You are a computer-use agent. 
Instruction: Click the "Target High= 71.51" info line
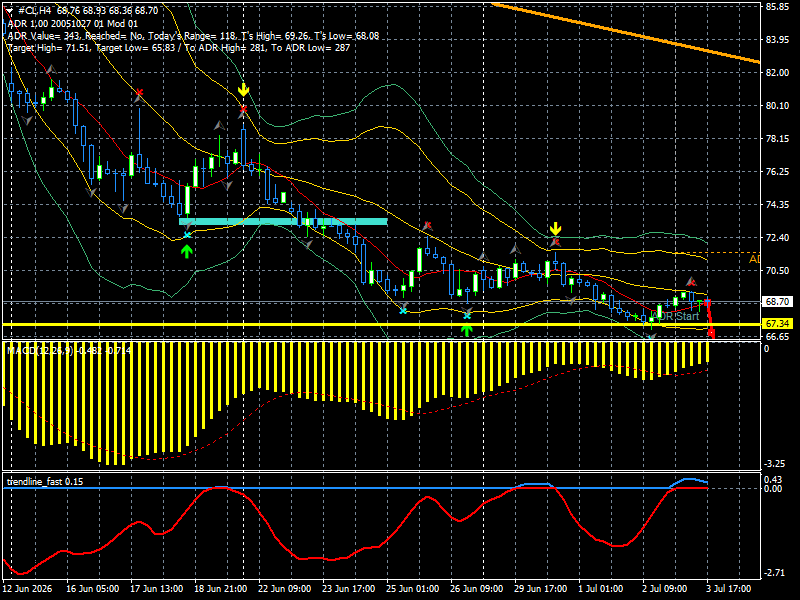(179, 47)
